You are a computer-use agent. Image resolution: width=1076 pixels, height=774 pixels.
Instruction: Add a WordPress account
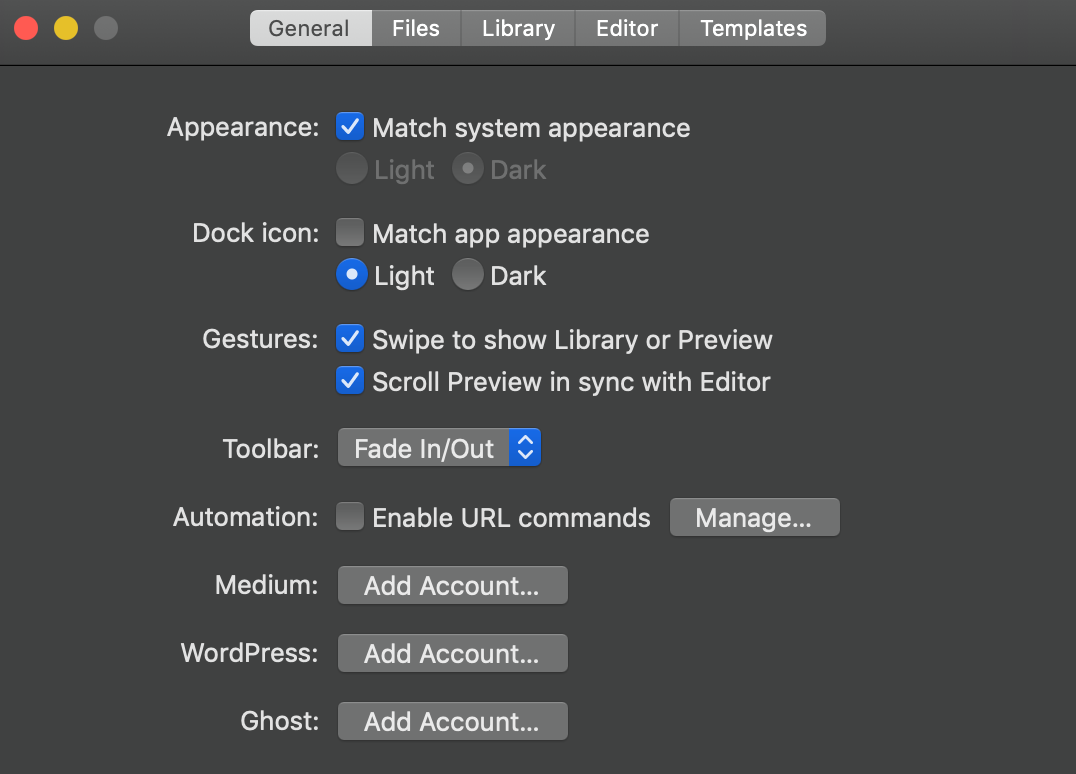(452, 653)
